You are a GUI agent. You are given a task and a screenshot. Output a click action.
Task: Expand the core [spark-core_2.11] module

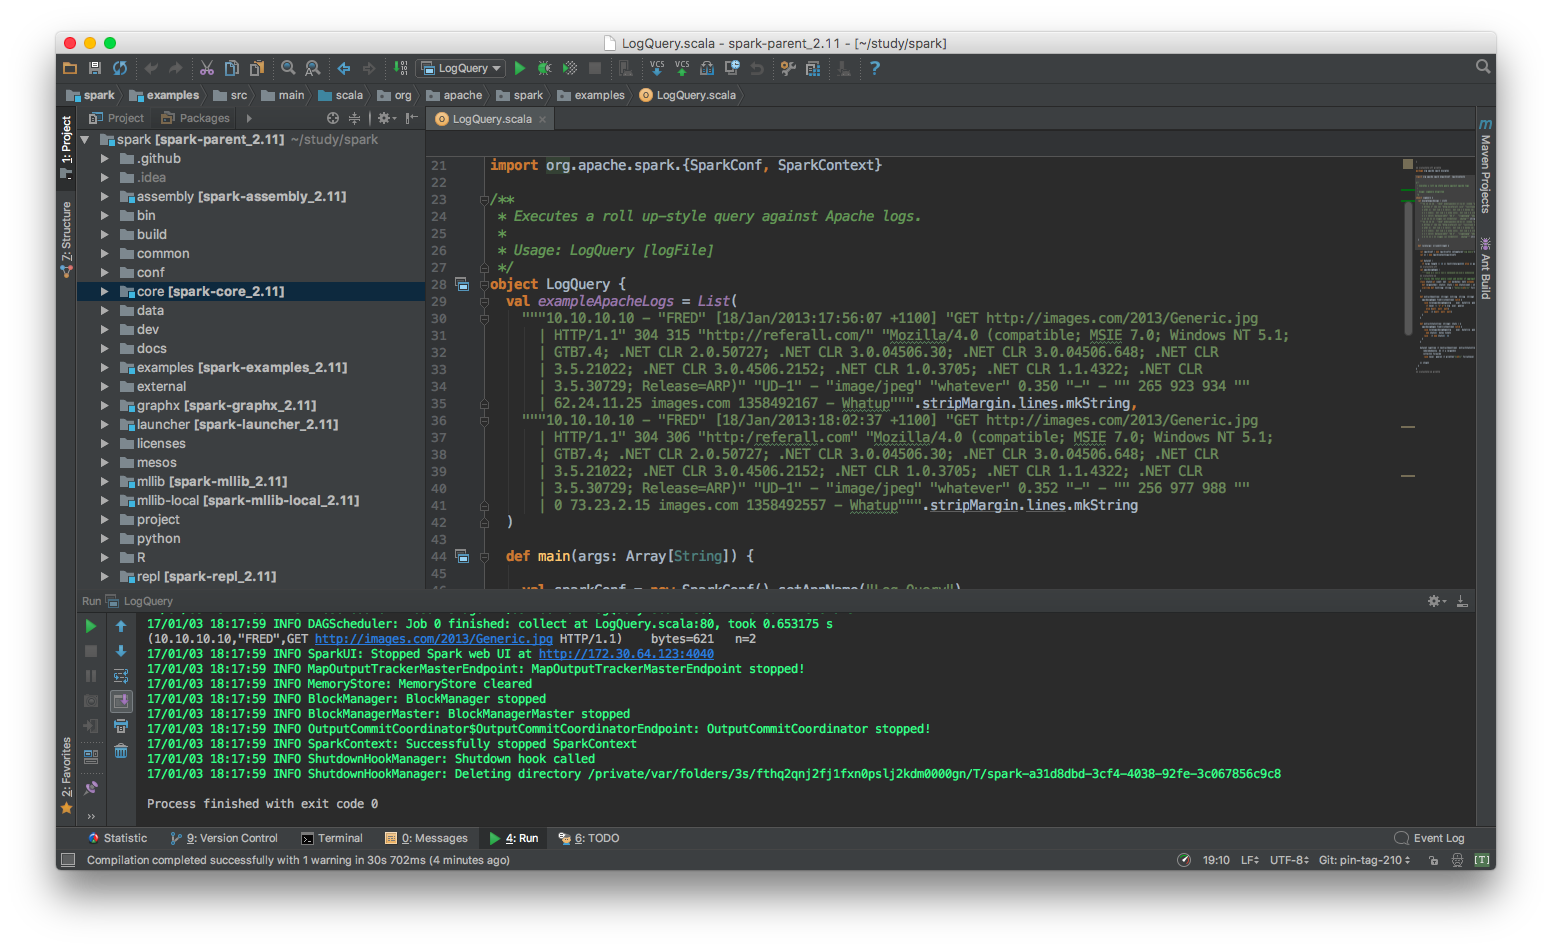(x=104, y=292)
